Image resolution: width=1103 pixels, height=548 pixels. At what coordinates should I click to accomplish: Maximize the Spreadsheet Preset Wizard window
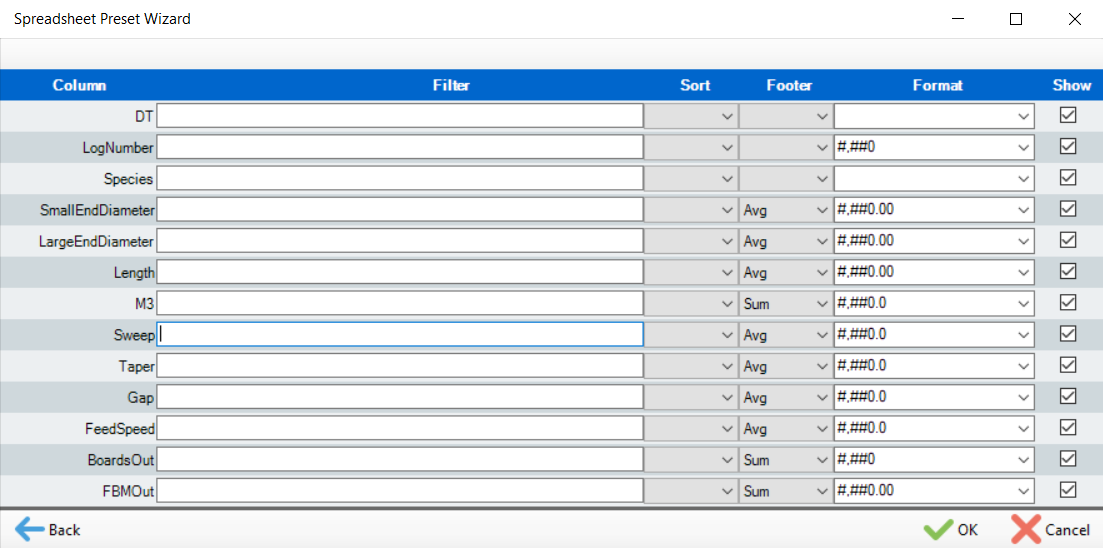tap(1016, 19)
